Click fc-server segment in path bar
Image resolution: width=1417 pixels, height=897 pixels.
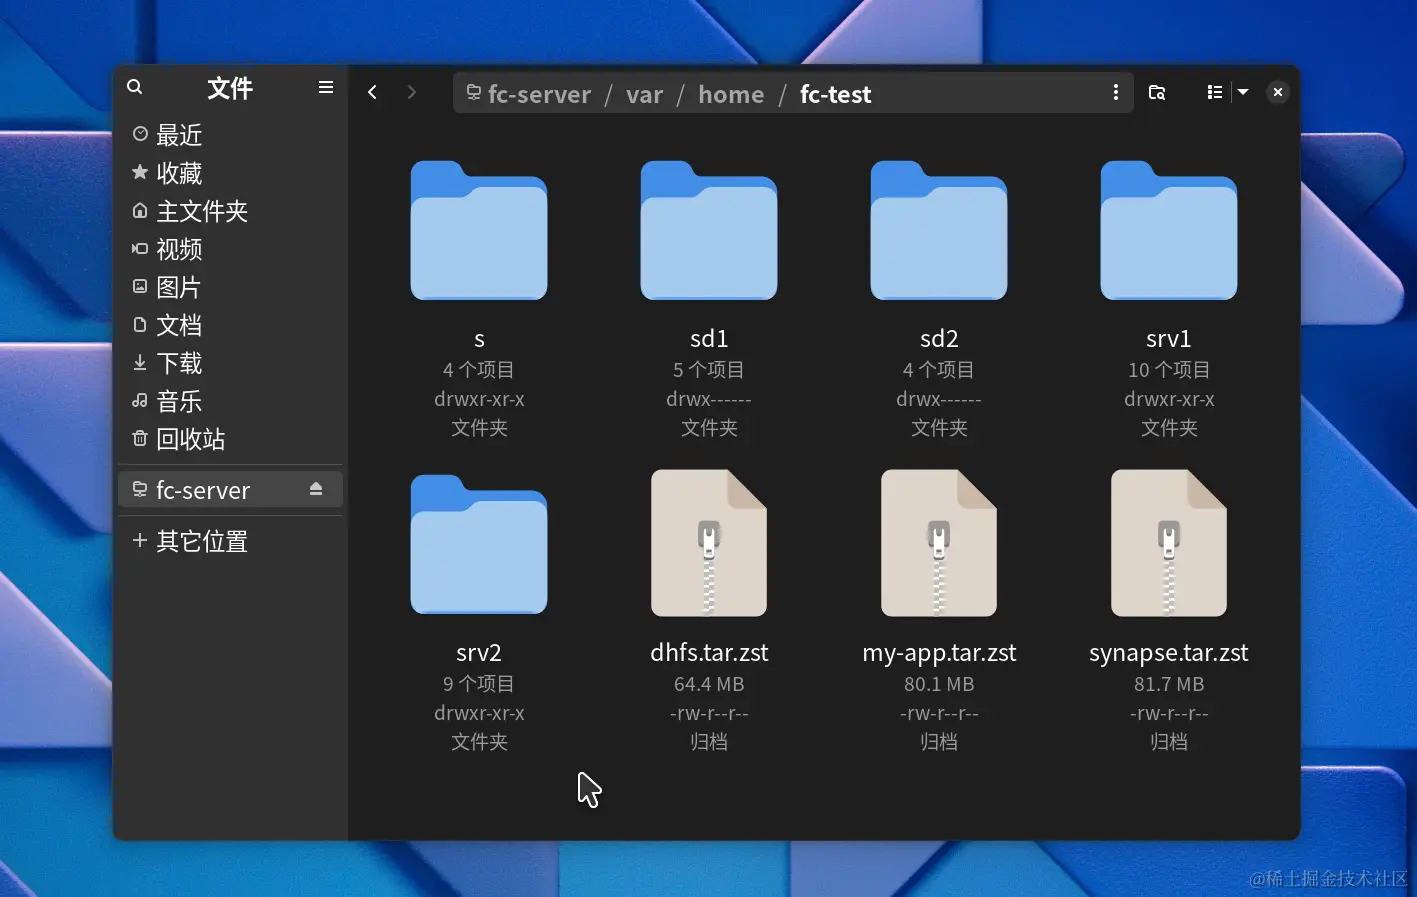tap(529, 94)
